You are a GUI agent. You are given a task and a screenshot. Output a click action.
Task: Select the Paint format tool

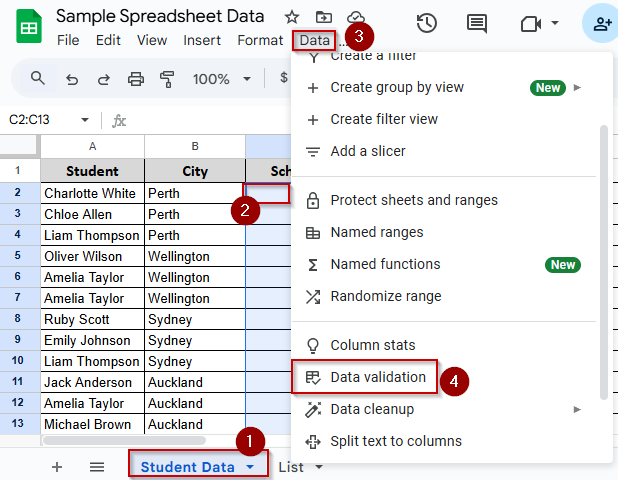[167, 79]
